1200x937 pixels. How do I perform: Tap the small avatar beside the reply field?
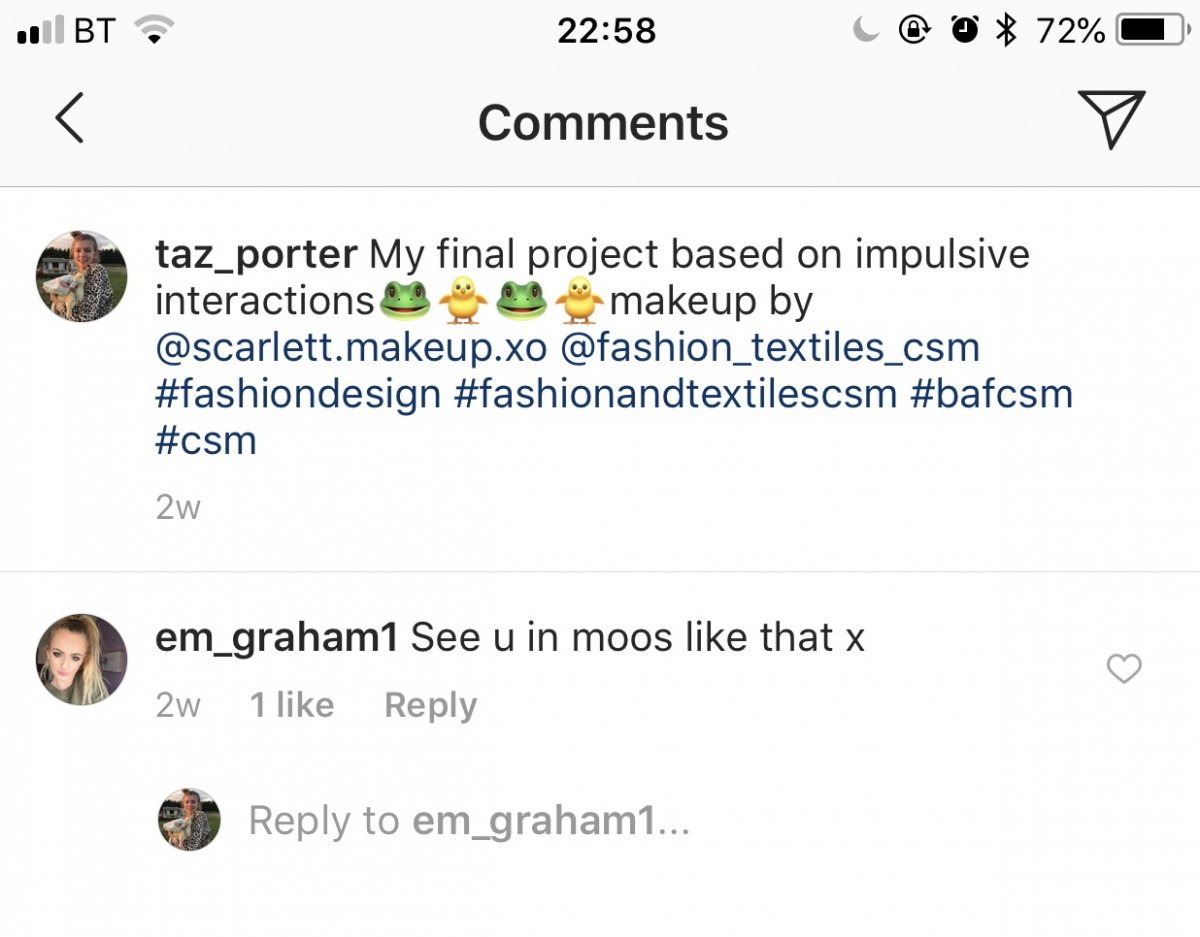(190, 820)
